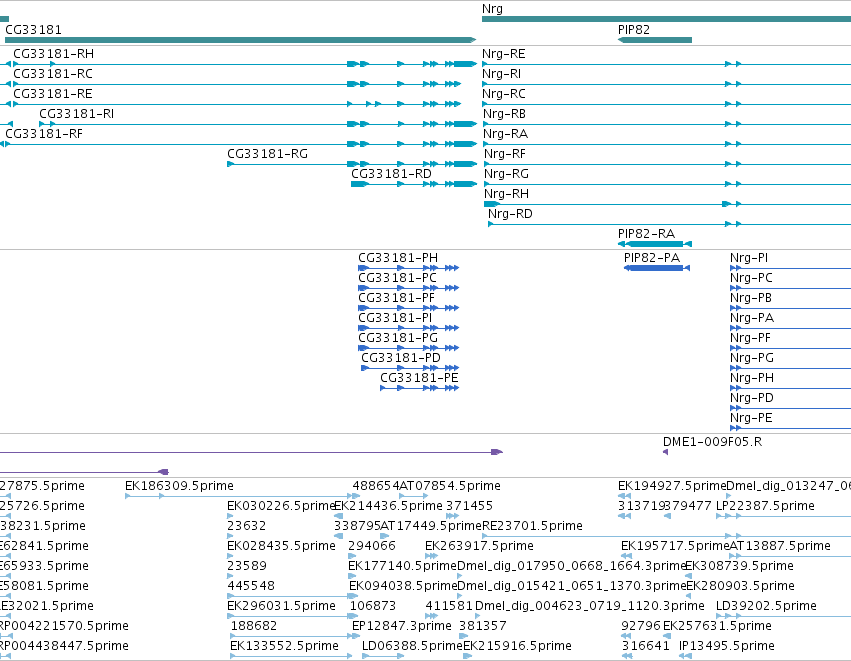Screen dimensions: 851x661
Task: Select the Nrg-RC transcript
Action: click(504, 94)
